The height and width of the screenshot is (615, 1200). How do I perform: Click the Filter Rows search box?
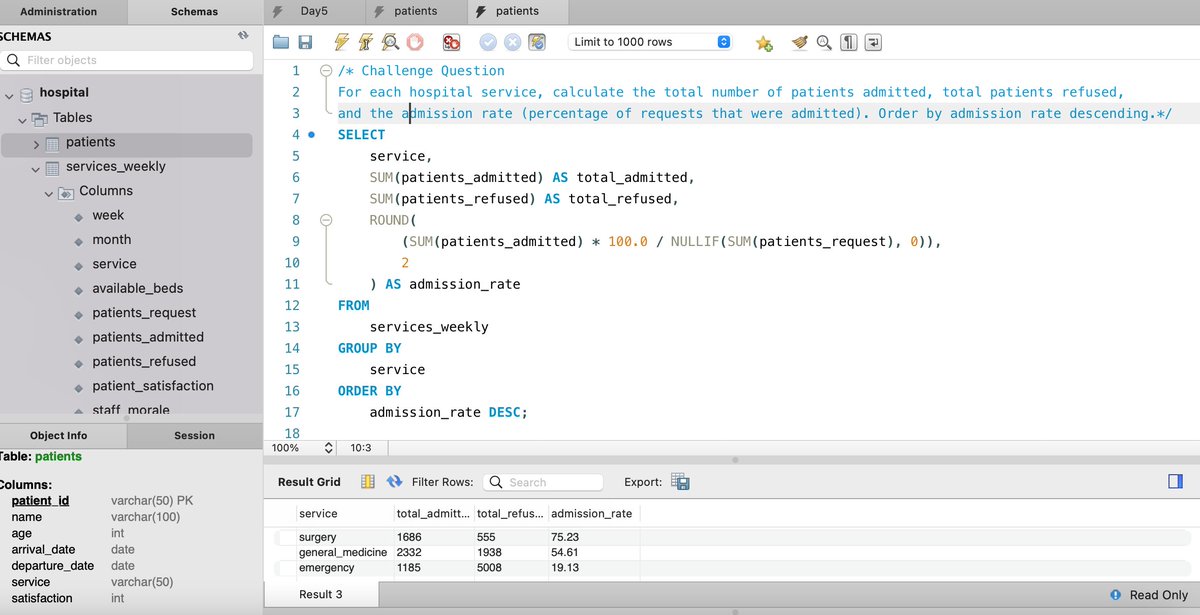coord(544,482)
